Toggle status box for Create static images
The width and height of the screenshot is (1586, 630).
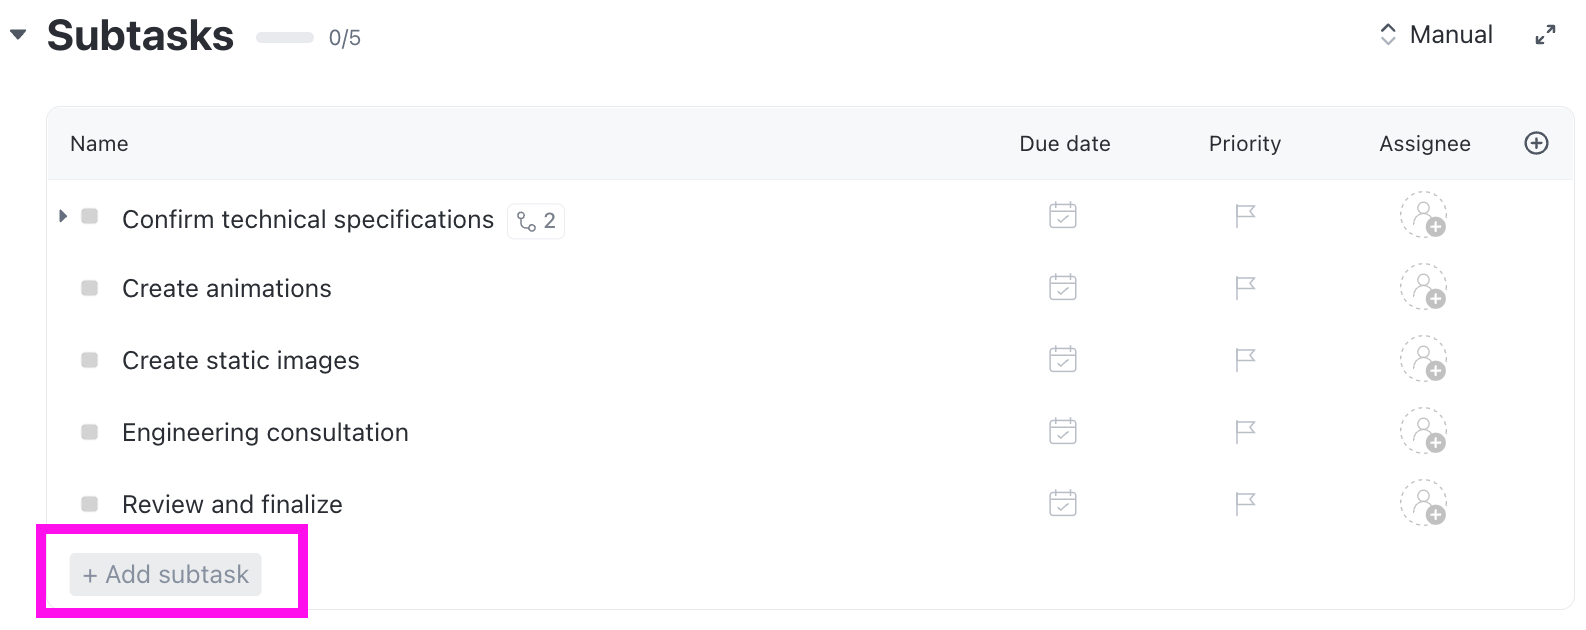[90, 360]
